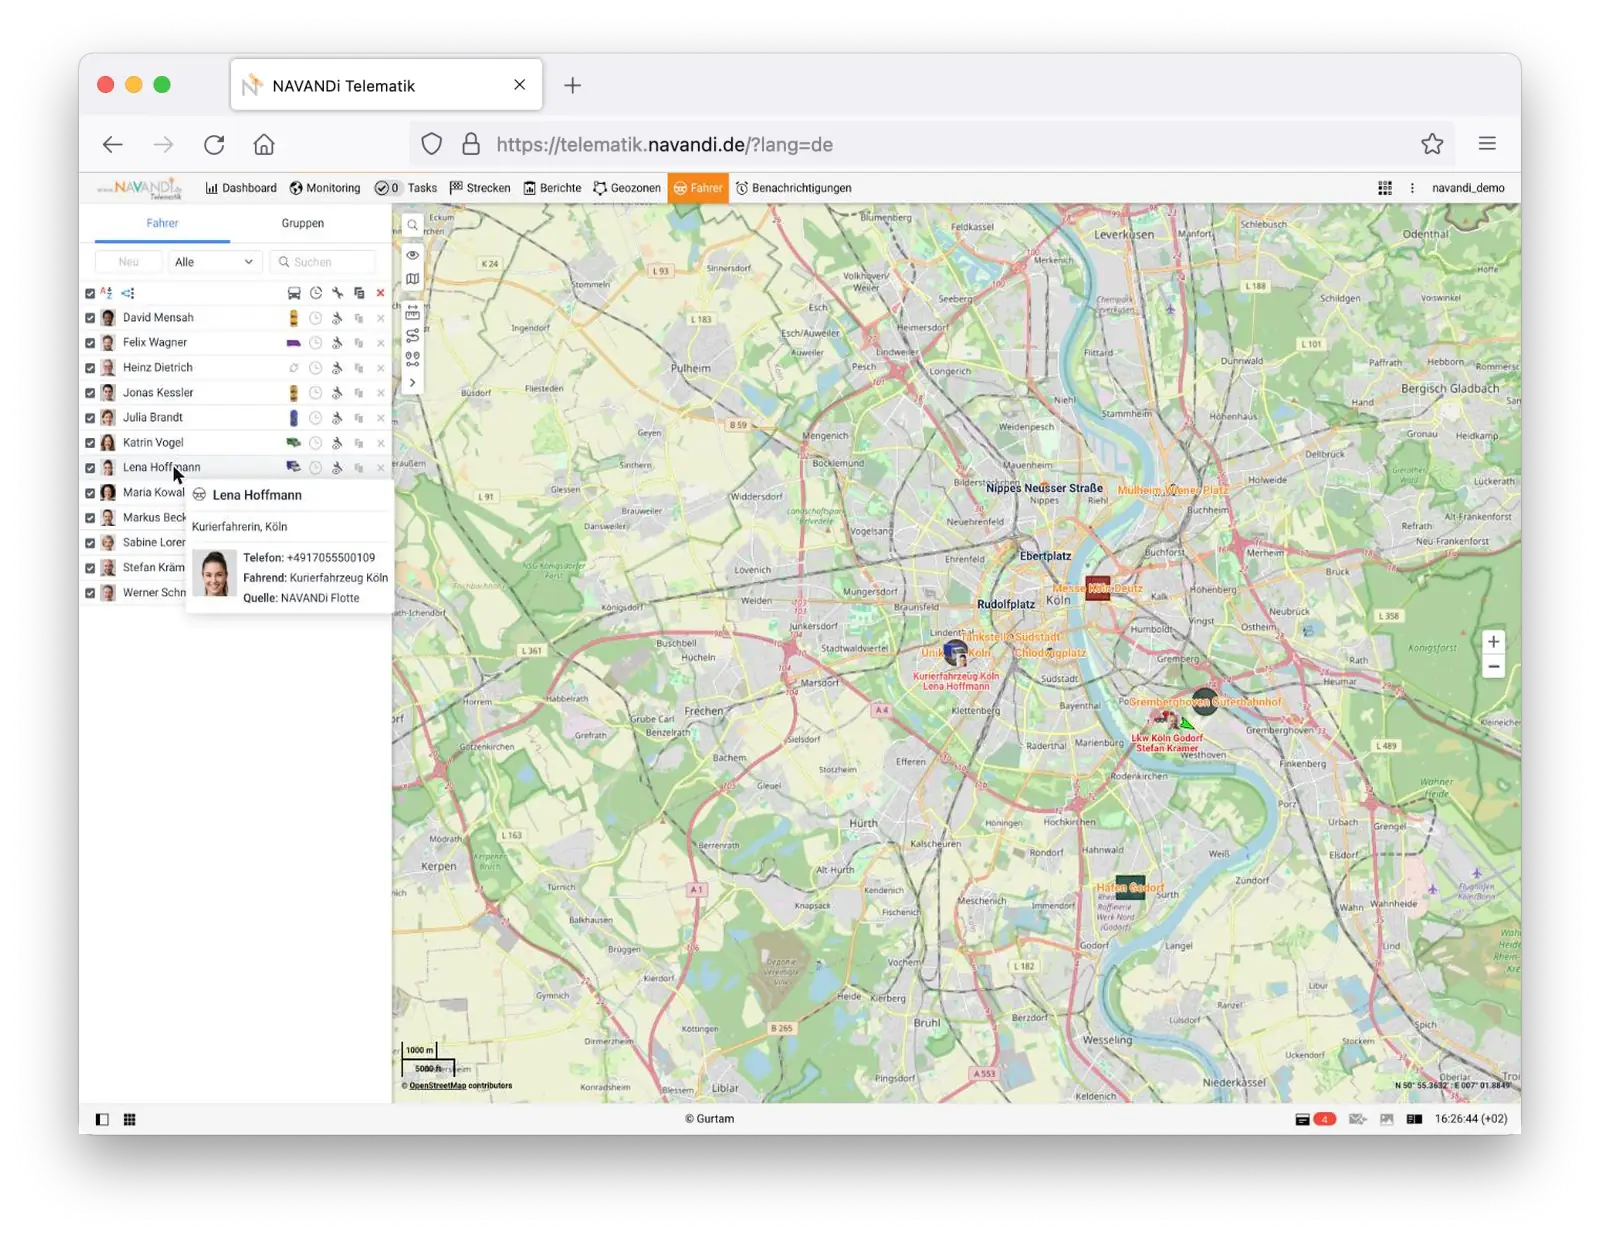Uncheck the David Mensah checkbox

tap(90, 318)
